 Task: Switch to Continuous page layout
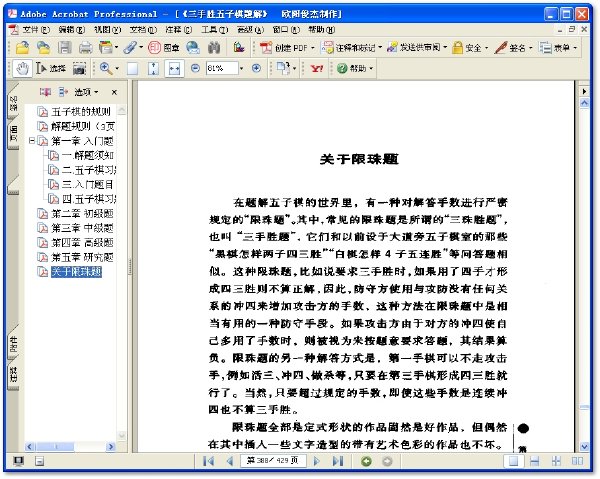point(535,461)
